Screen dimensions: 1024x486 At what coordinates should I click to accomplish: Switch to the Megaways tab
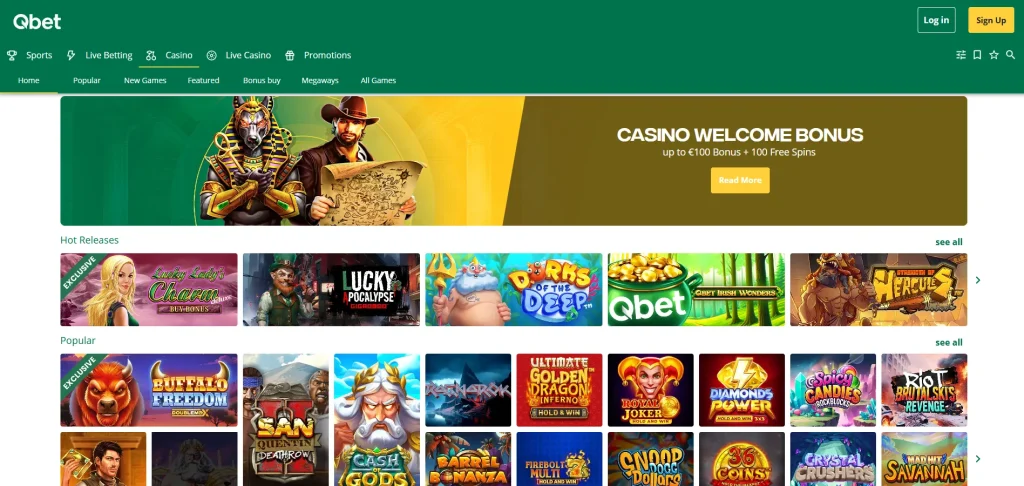click(x=320, y=80)
